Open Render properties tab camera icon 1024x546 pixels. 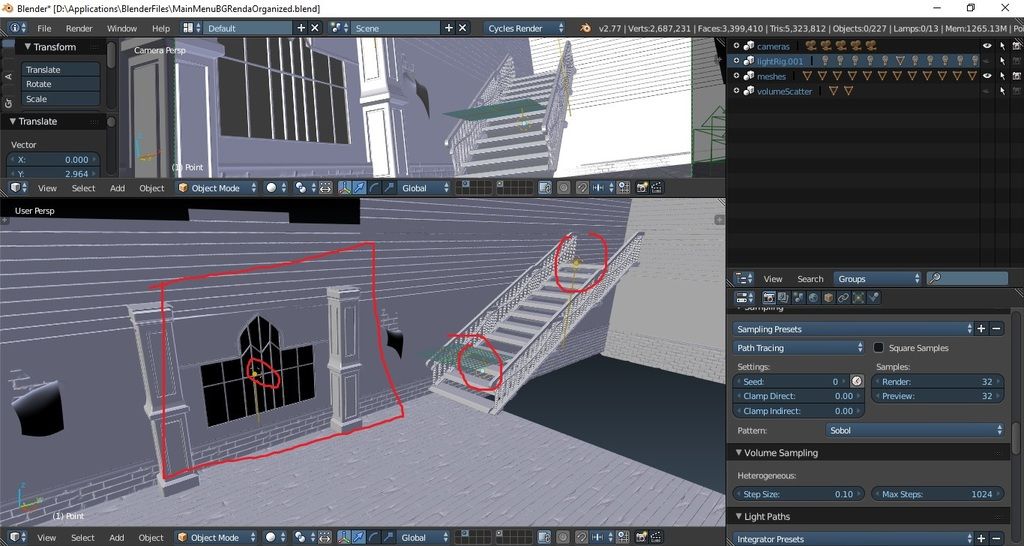769,297
